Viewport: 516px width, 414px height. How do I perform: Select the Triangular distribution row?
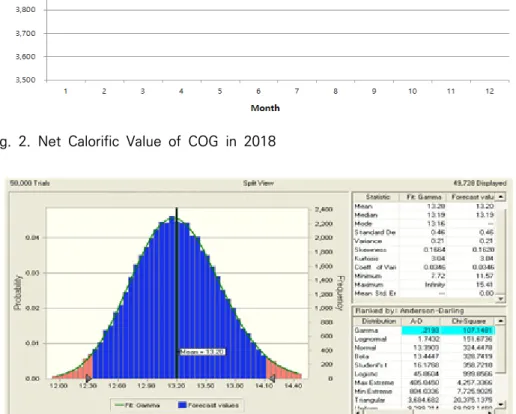point(425,400)
